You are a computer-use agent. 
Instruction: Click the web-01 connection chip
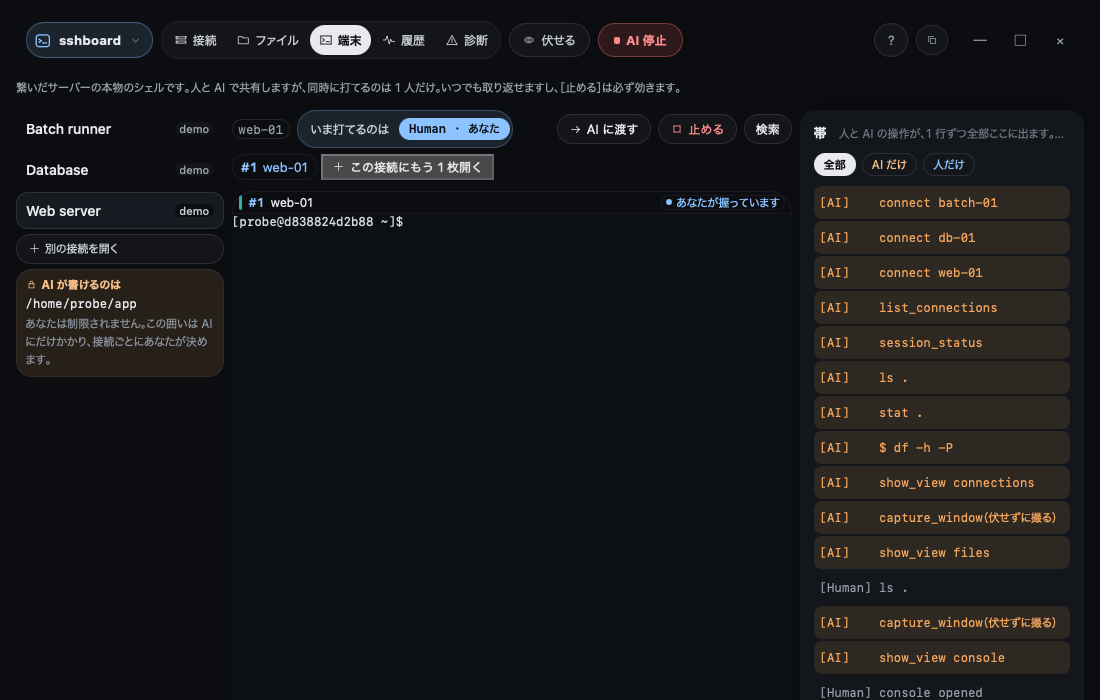pos(260,130)
